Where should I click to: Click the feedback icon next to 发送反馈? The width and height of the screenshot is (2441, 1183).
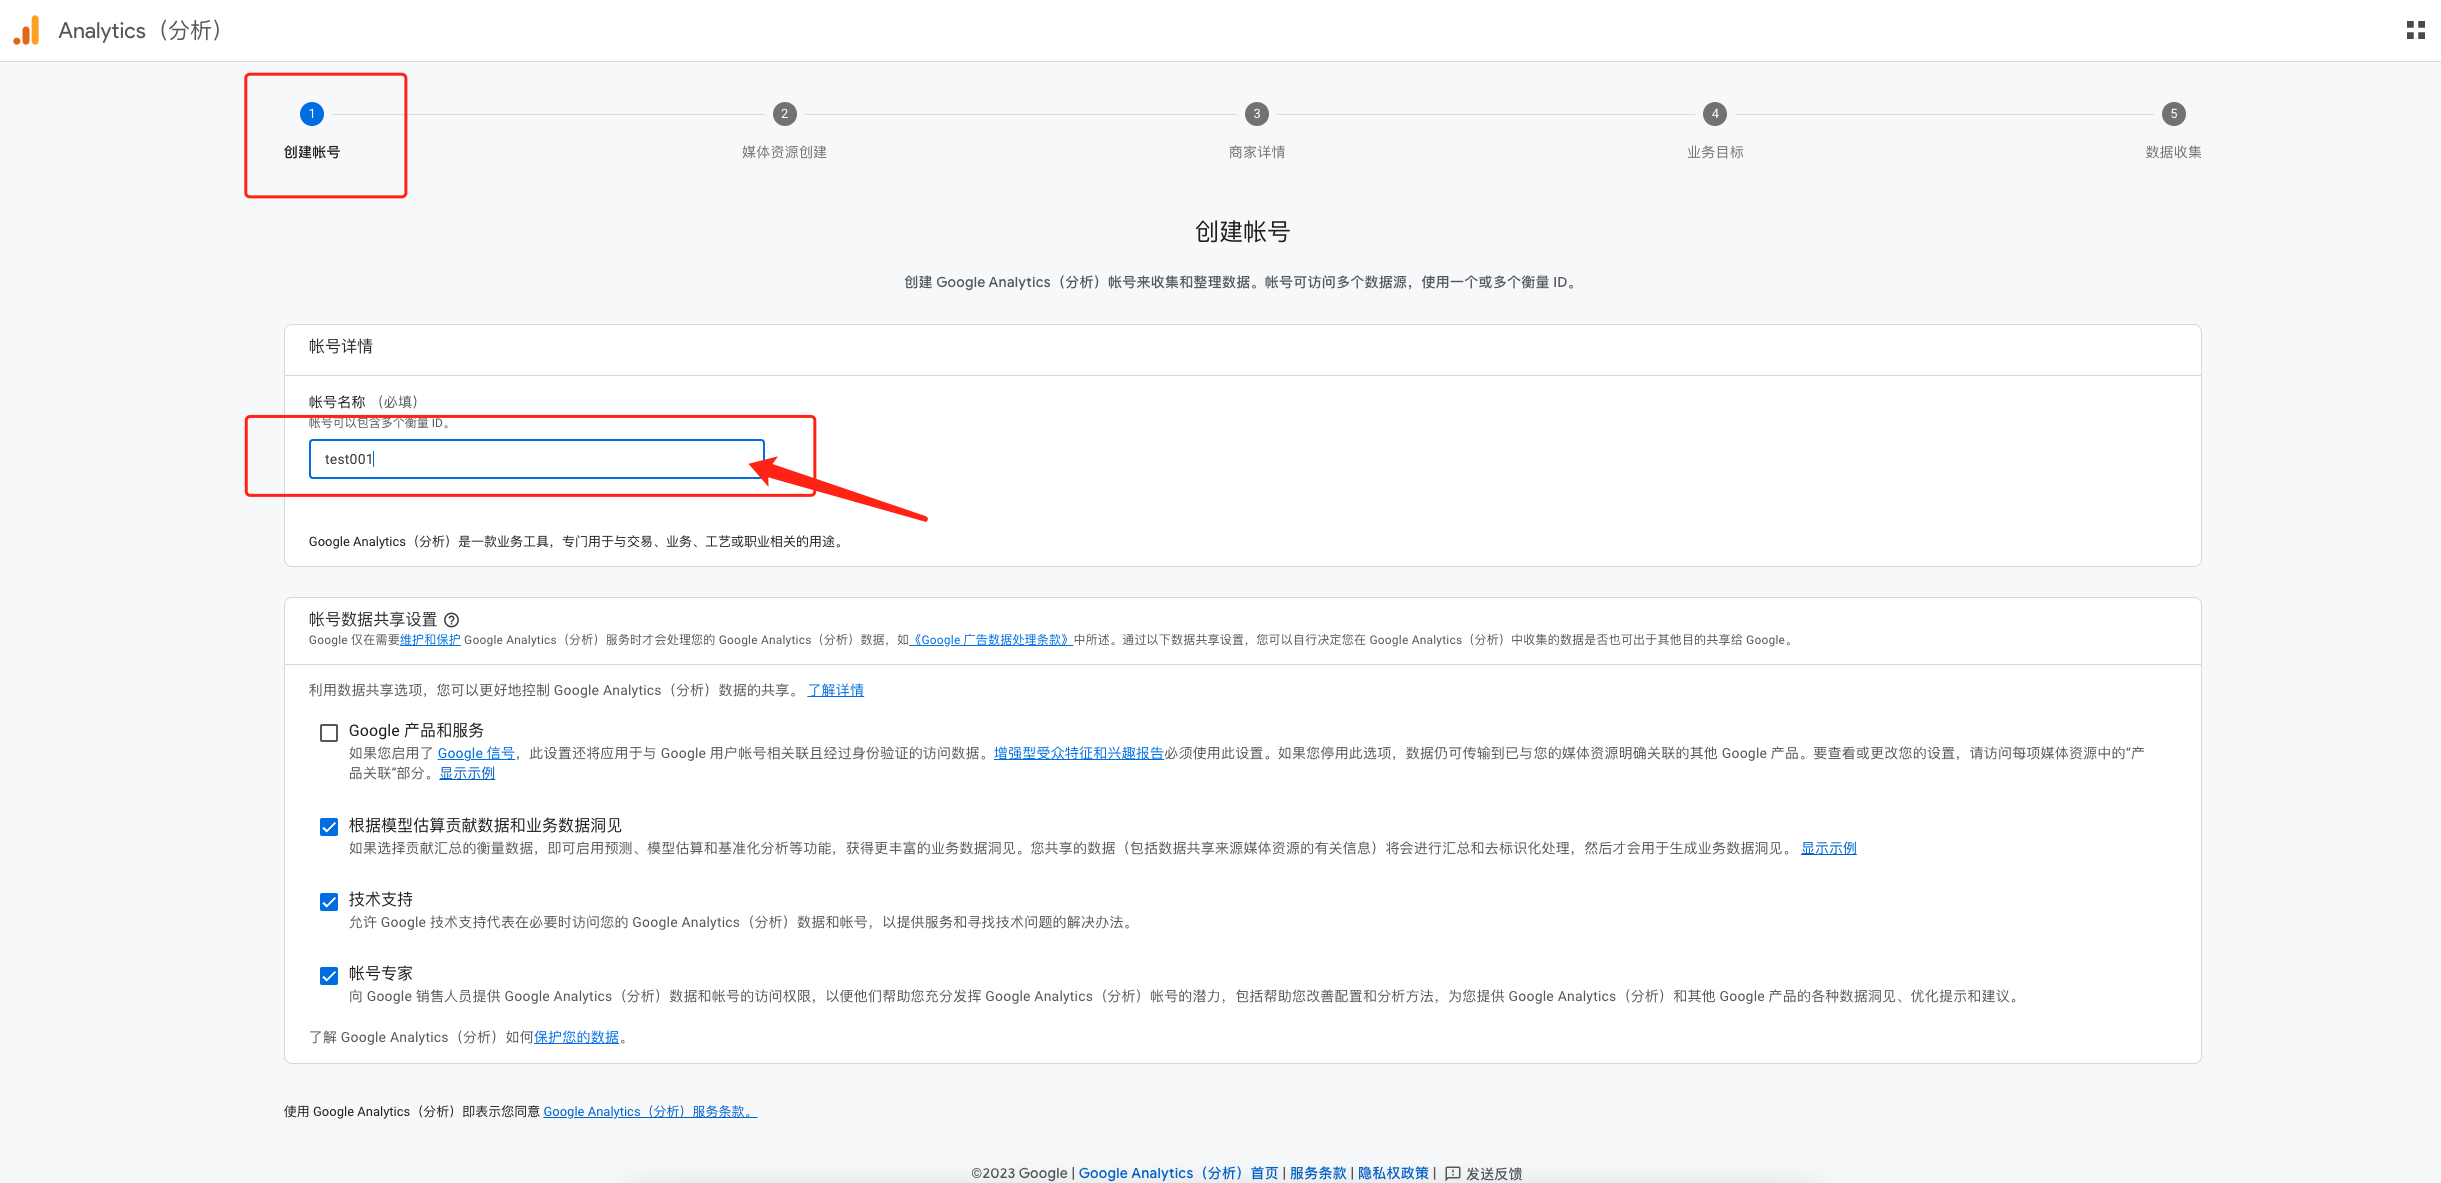point(1453,1173)
